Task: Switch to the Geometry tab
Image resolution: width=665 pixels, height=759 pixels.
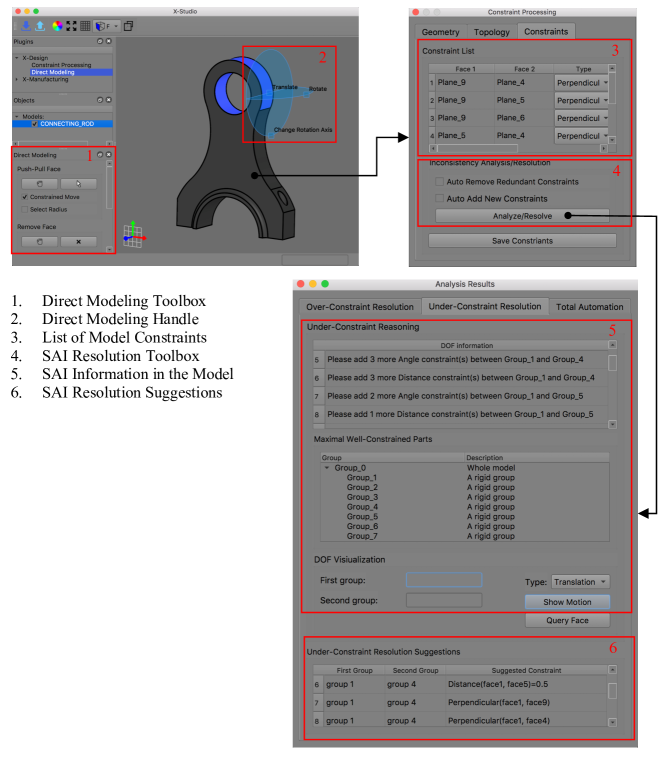Action: point(440,32)
